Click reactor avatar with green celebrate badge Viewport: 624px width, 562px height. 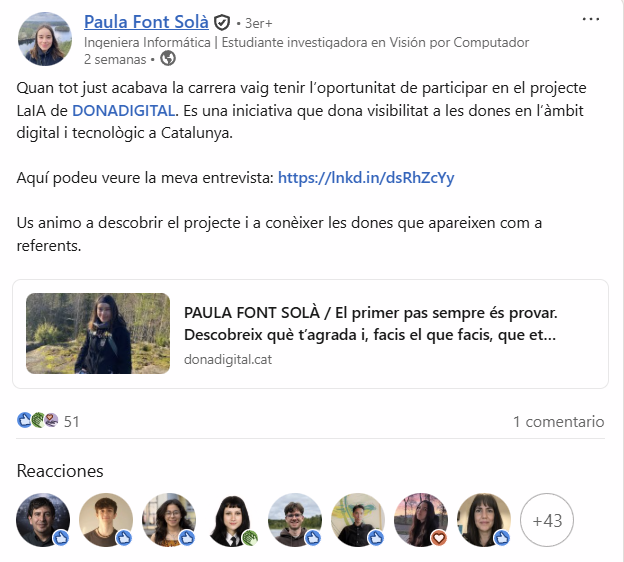click(232, 520)
